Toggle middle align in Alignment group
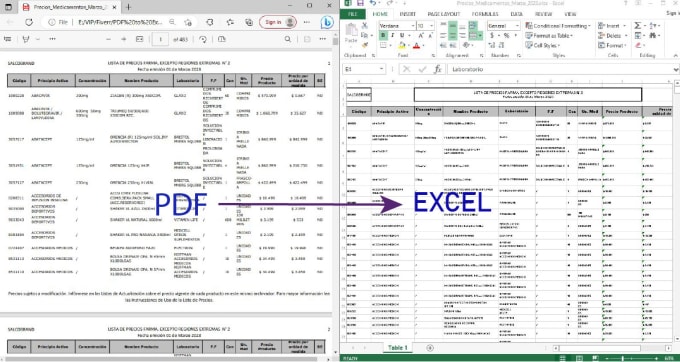 (452, 26)
